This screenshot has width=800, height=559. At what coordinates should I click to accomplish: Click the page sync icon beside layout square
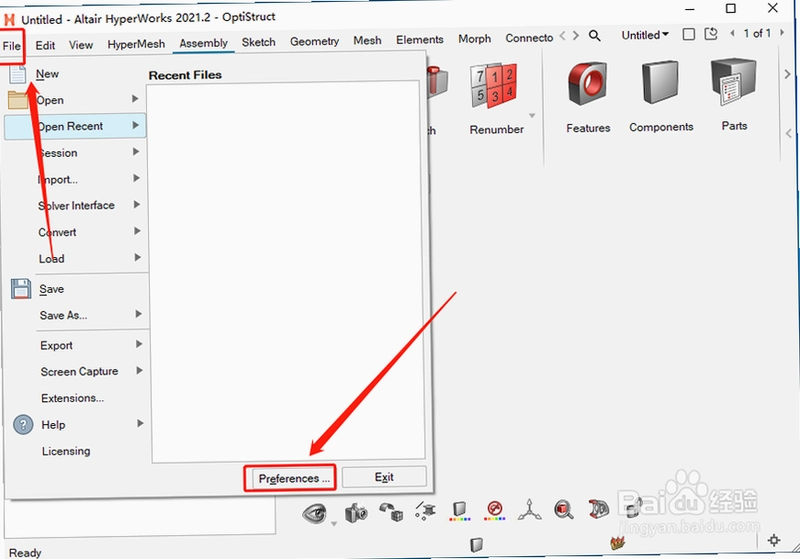pyautogui.click(x=711, y=34)
